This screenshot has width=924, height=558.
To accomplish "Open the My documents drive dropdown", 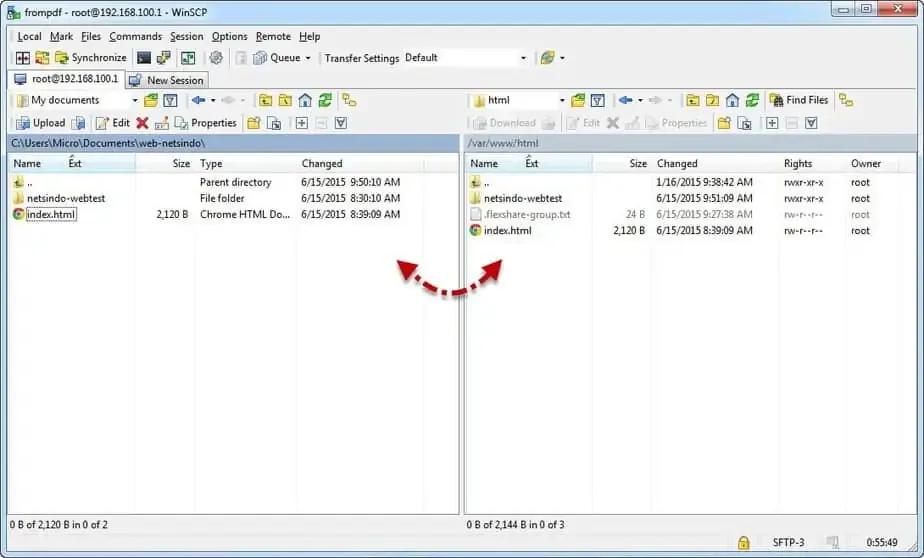I will (x=135, y=100).
